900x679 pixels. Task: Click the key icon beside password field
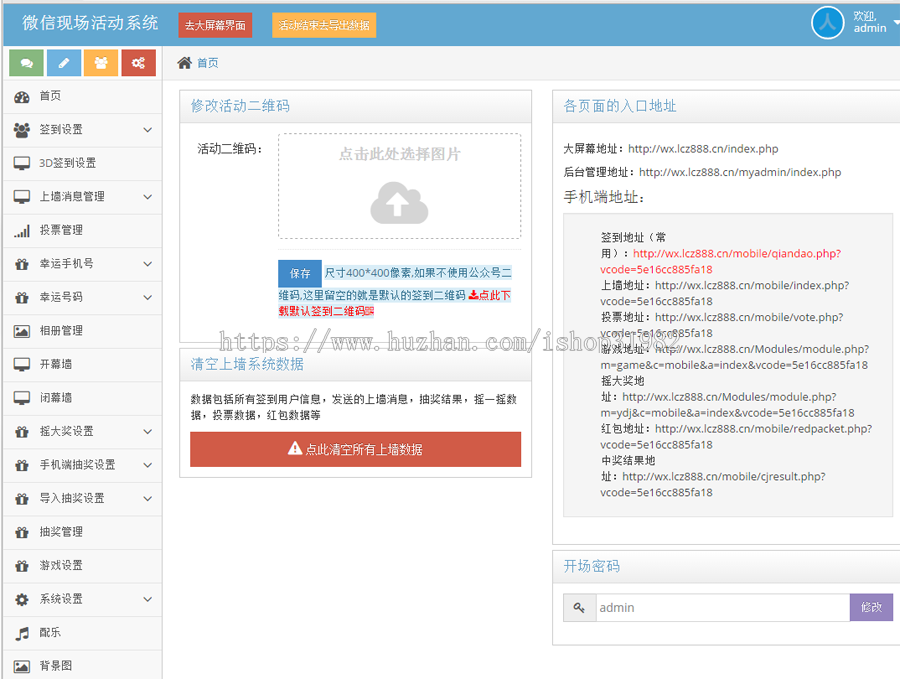pos(580,607)
